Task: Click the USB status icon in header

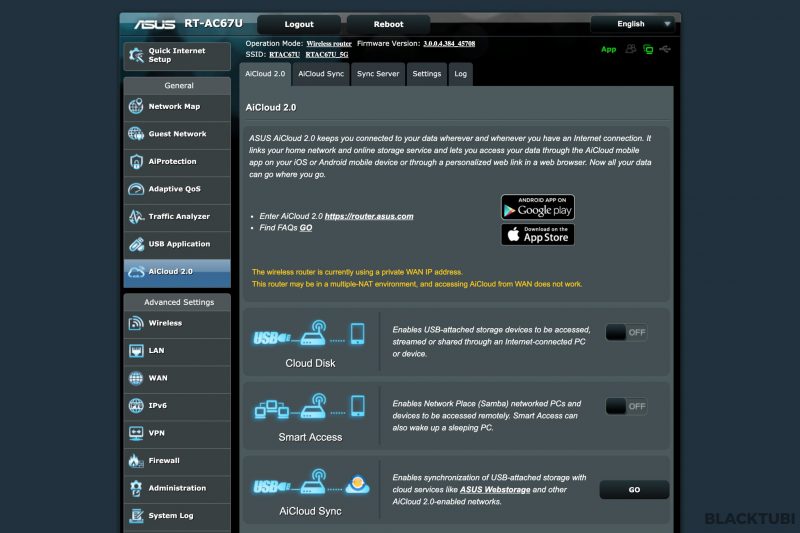Action: pos(665,49)
